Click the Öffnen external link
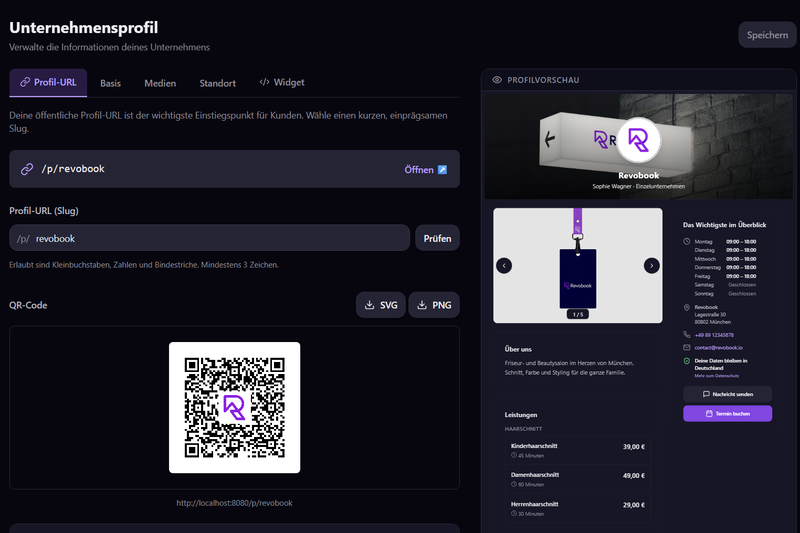This screenshot has width=800, height=533. point(426,169)
